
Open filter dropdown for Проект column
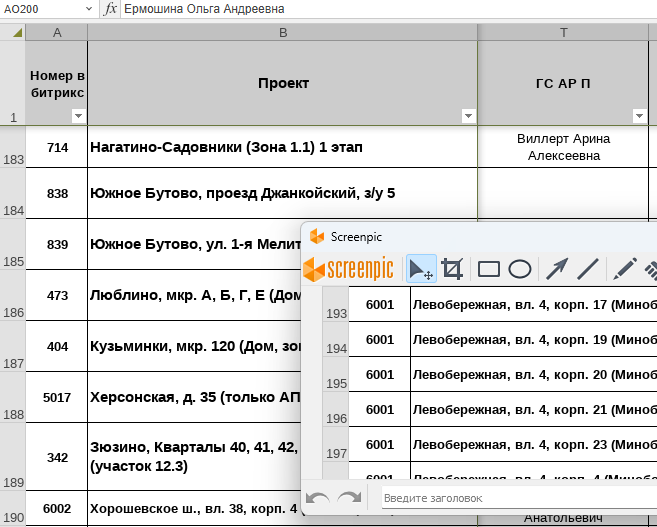468,116
